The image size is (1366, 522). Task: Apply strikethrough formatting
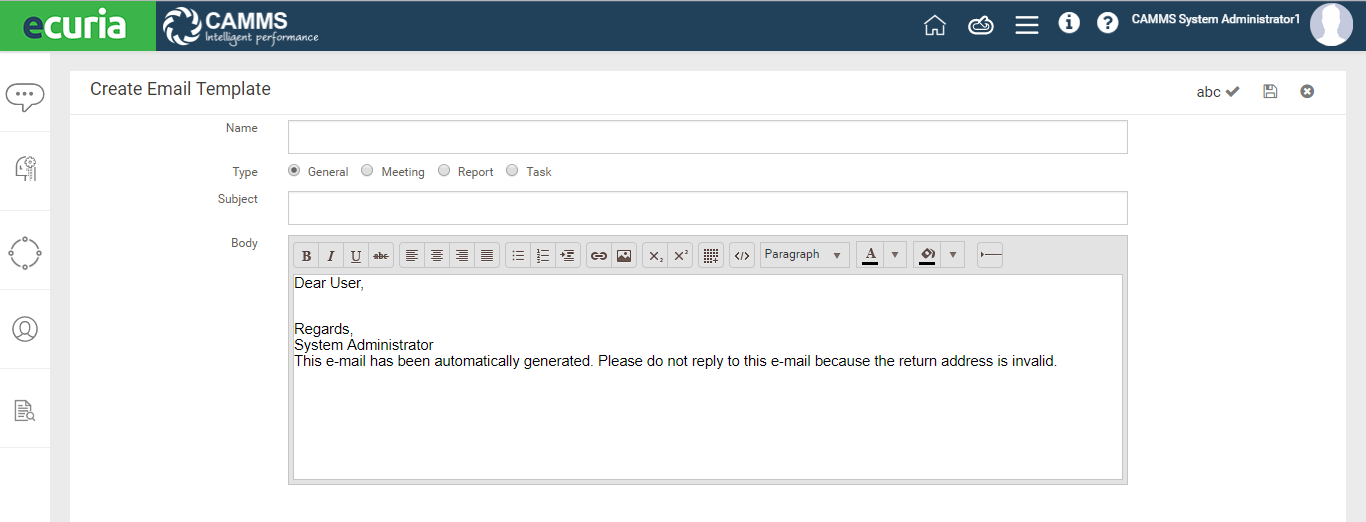[381, 256]
